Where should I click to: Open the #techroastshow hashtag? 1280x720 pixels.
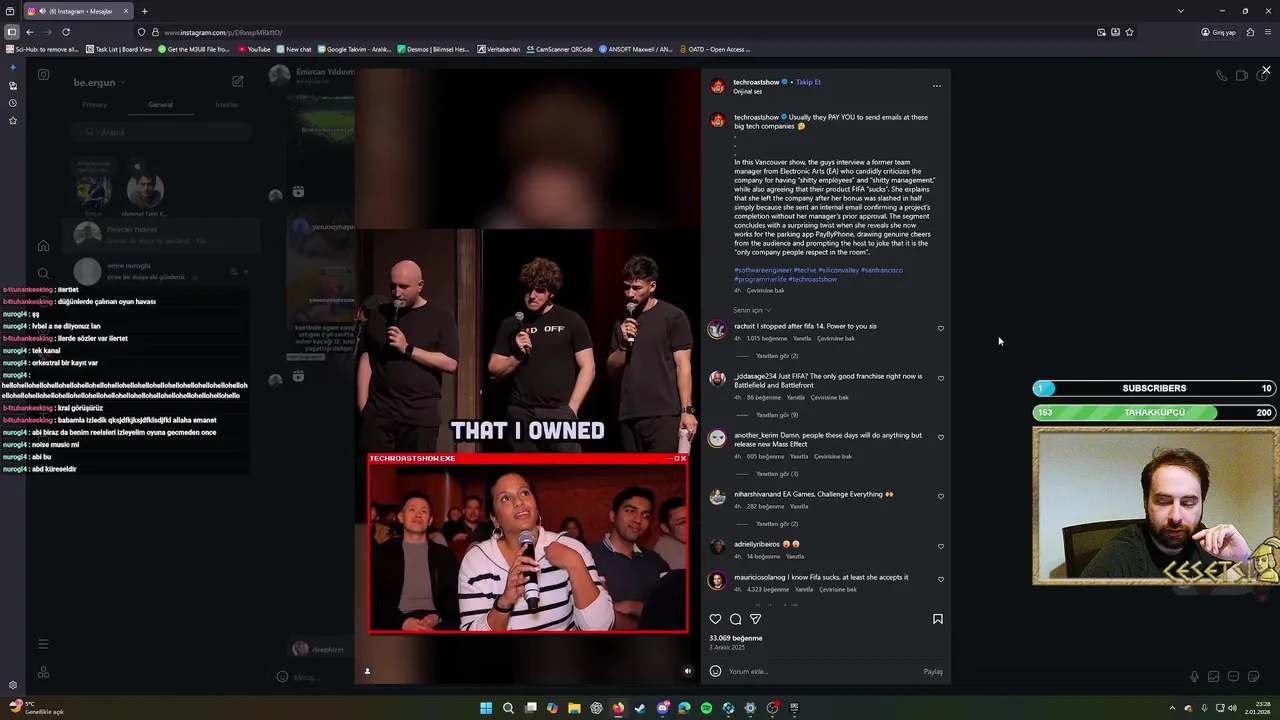click(812, 279)
